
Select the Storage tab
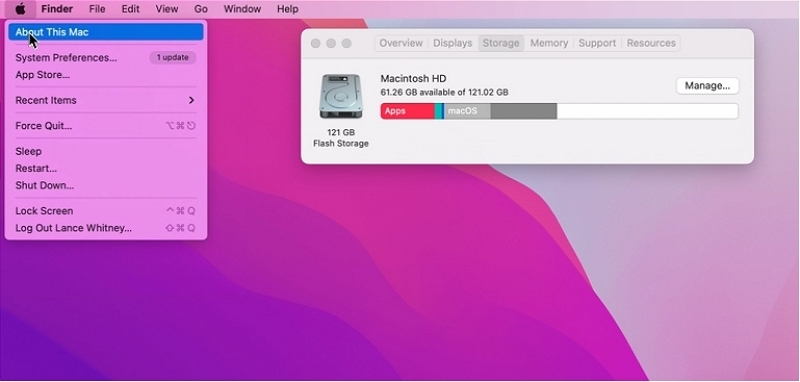(x=501, y=43)
